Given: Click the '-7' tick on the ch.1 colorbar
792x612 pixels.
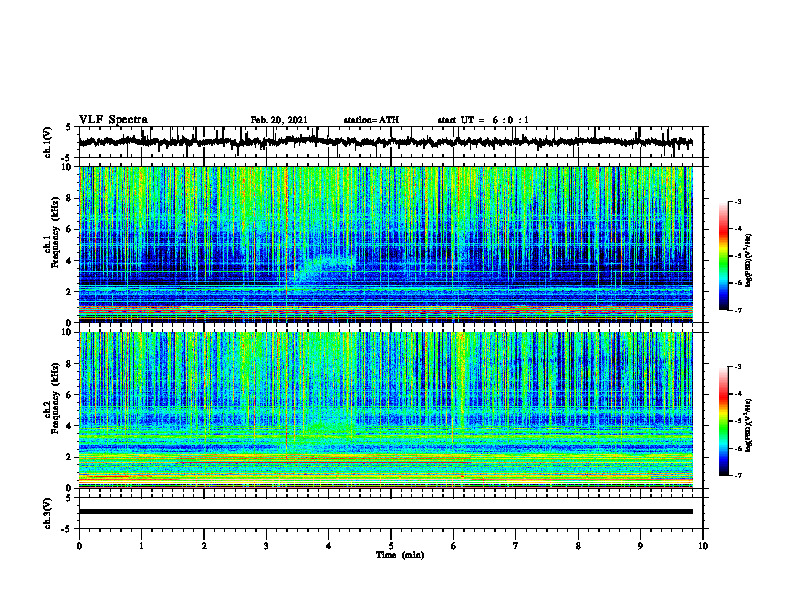Looking at the screenshot, I should [738, 310].
